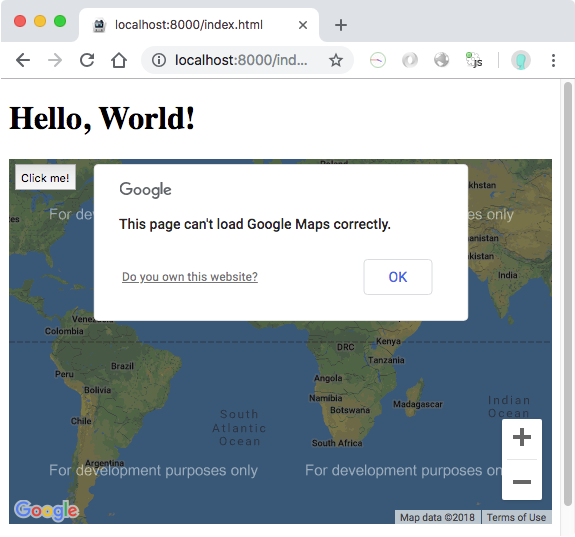This screenshot has width=575, height=537.
Task: View site information icon in address bar
Action: click(159, 60)
